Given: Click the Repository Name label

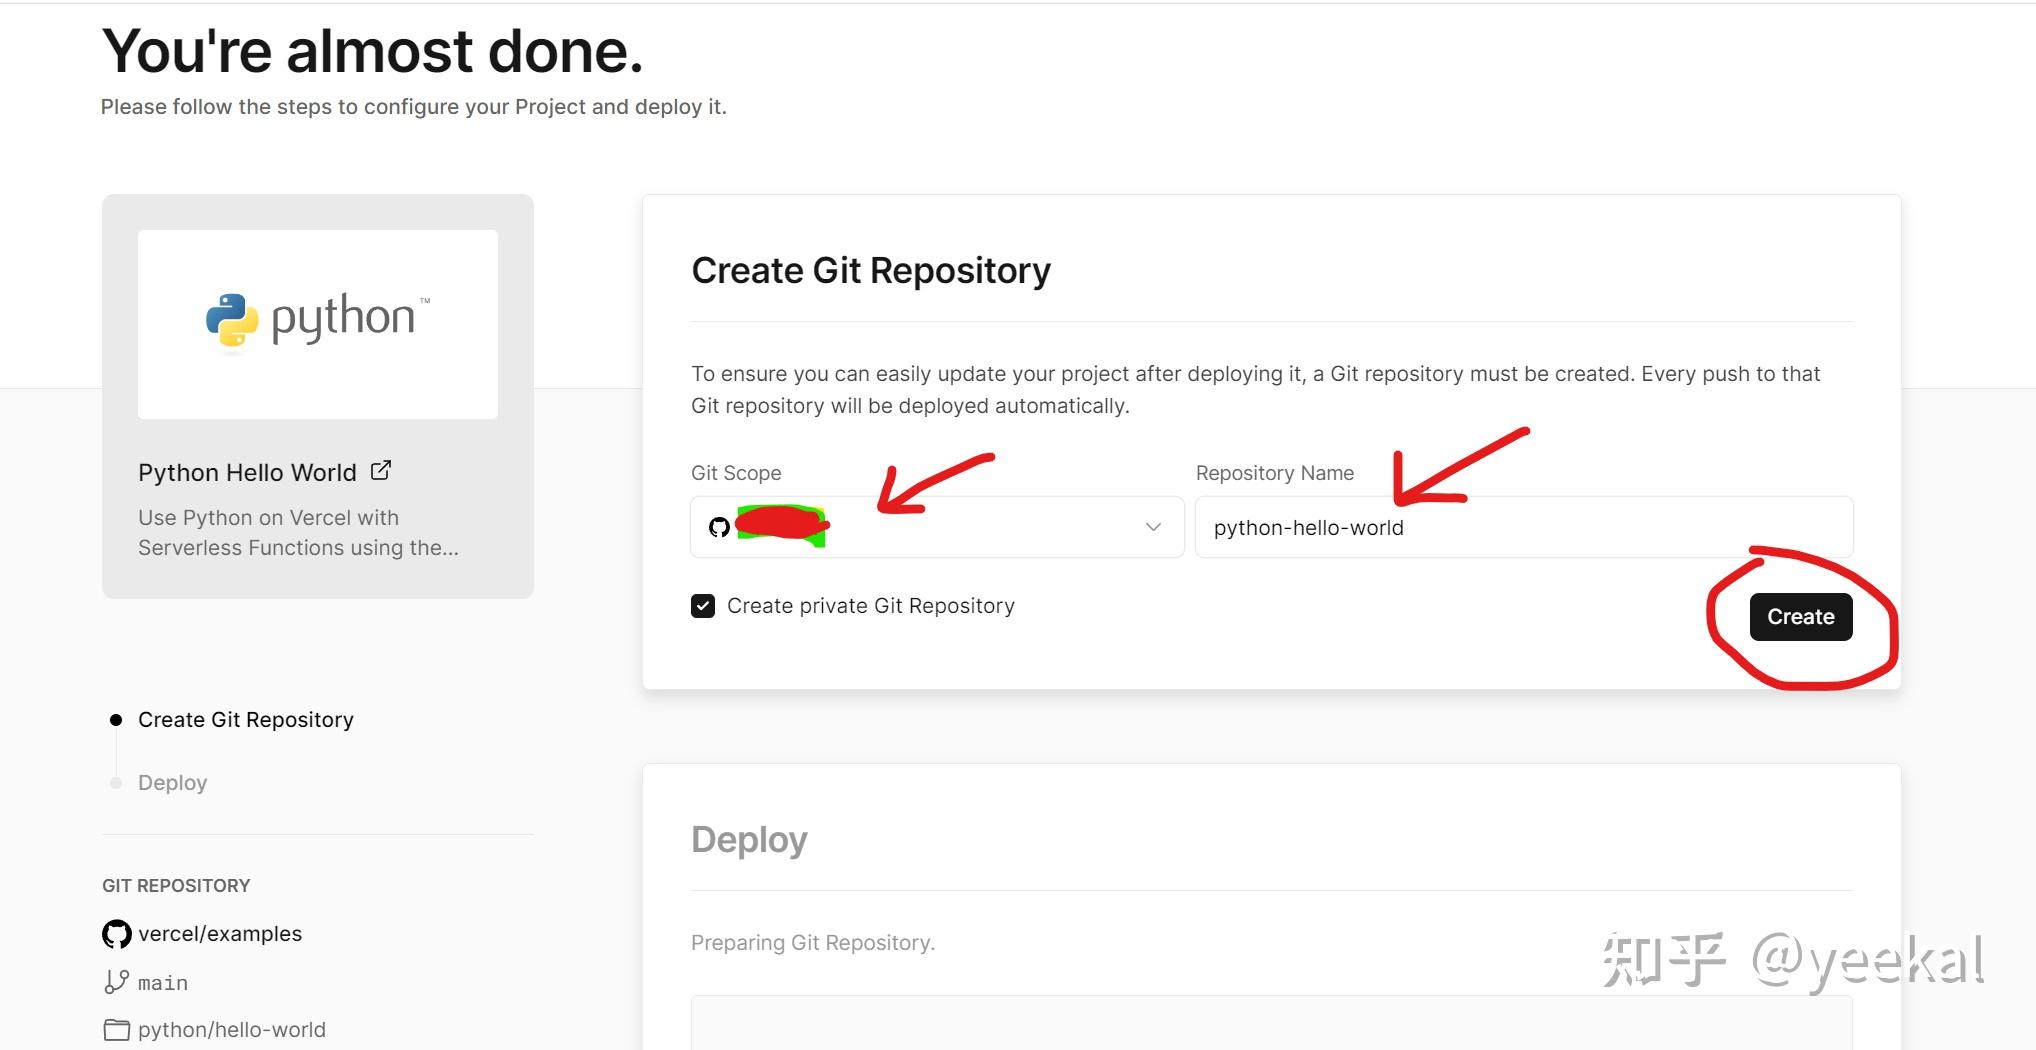Looking at the screenshot, I should point(1275,473).
